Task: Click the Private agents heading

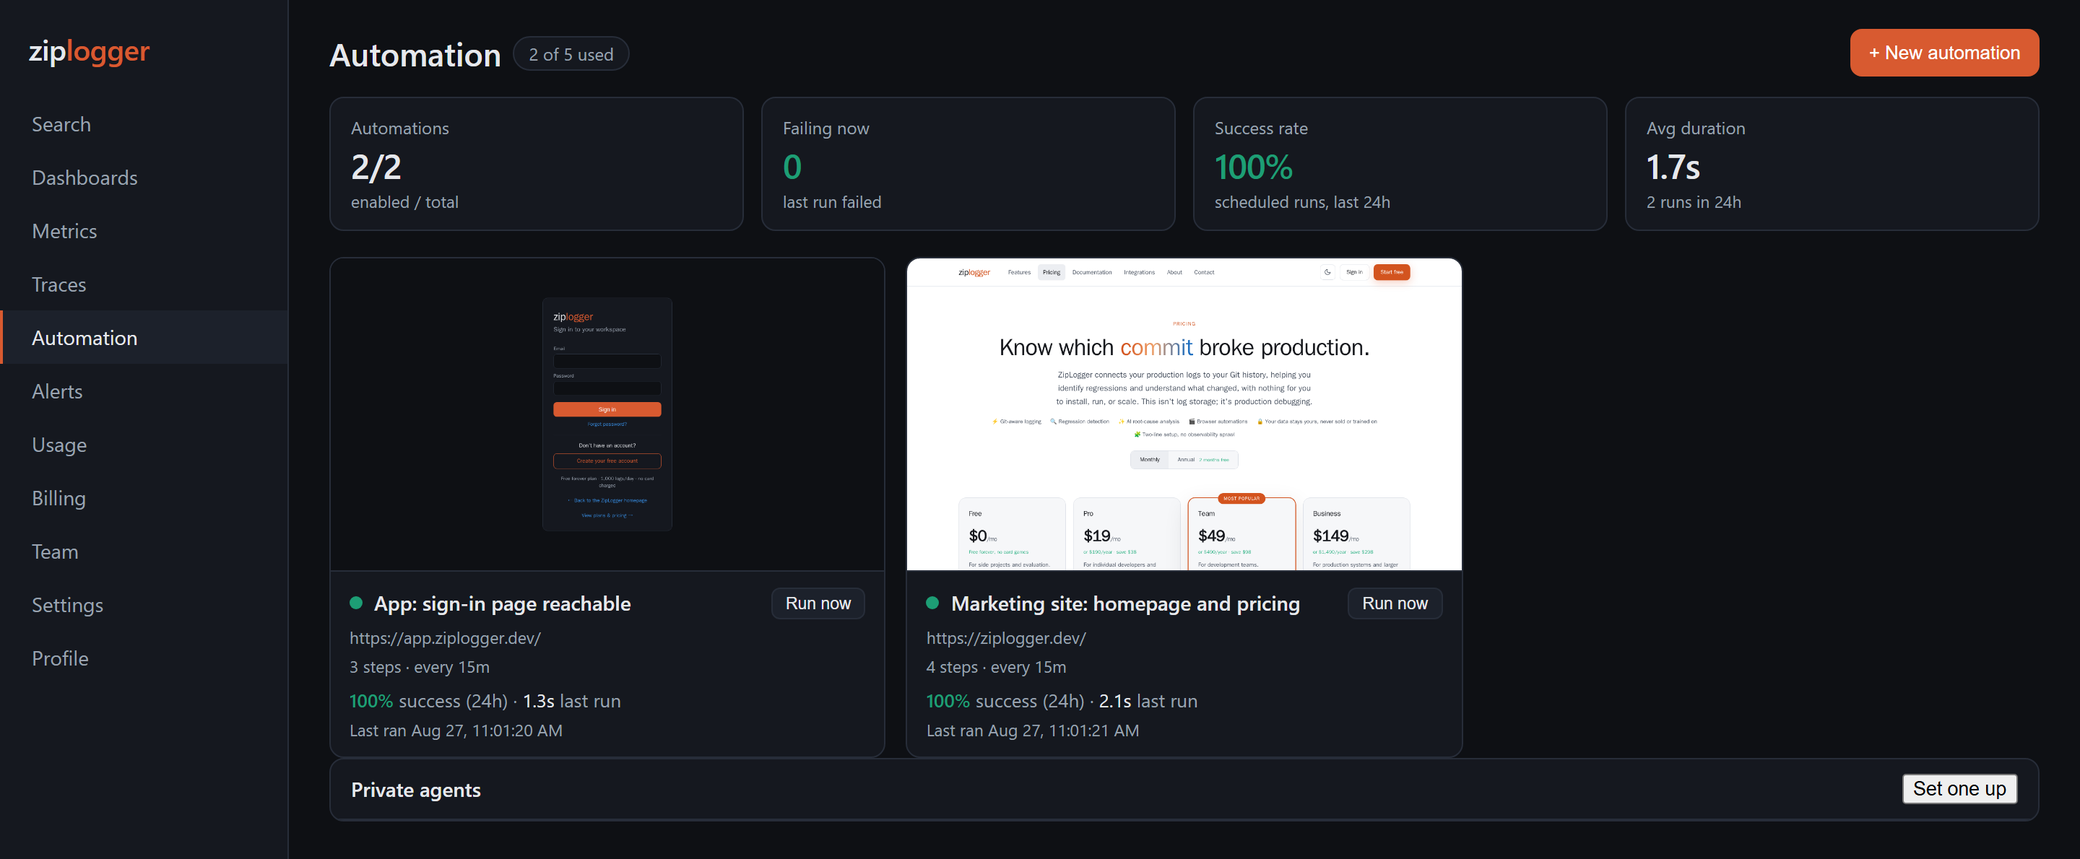Action: point(416,790)
